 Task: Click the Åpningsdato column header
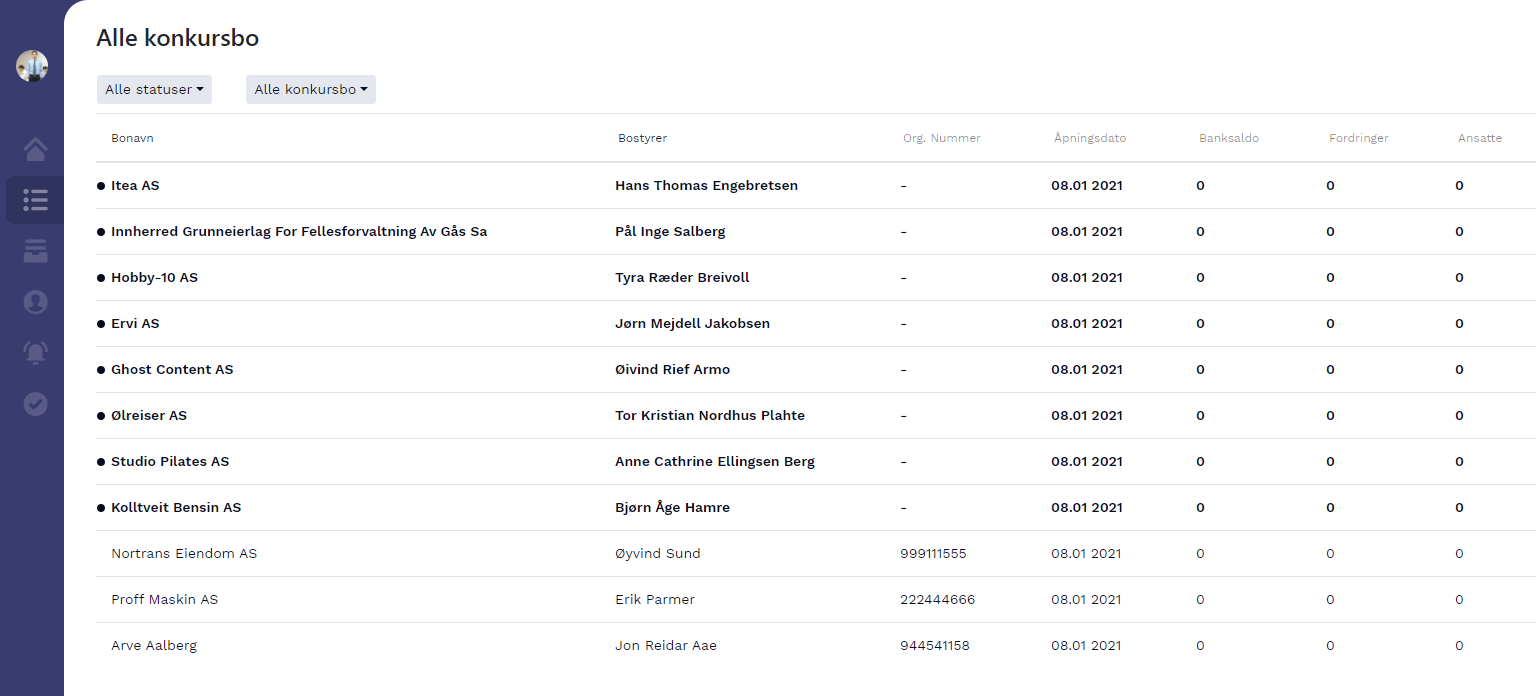tap(1089, 138)
